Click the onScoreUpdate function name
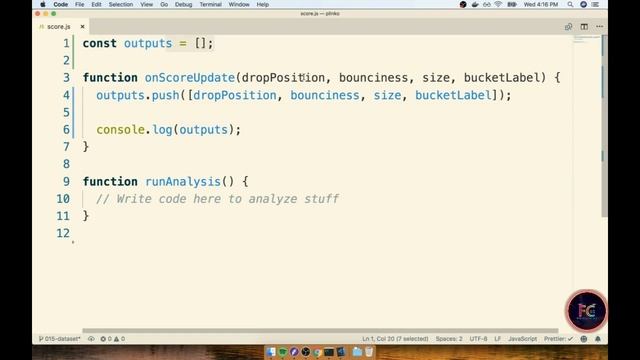 (x=190, y=78)
